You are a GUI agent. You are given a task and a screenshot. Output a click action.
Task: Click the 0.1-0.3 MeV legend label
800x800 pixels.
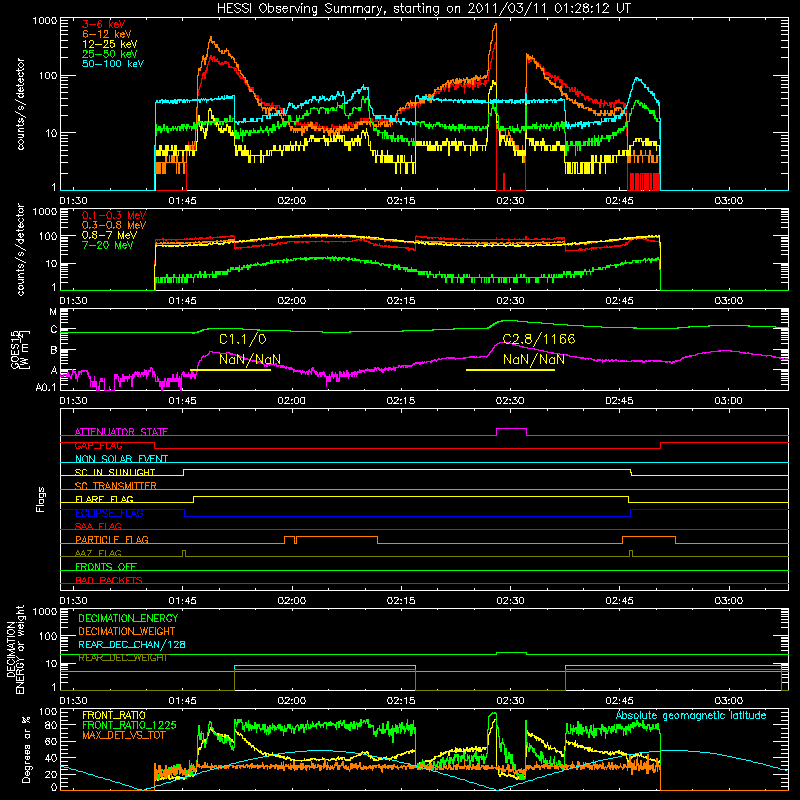pos(114,215)
